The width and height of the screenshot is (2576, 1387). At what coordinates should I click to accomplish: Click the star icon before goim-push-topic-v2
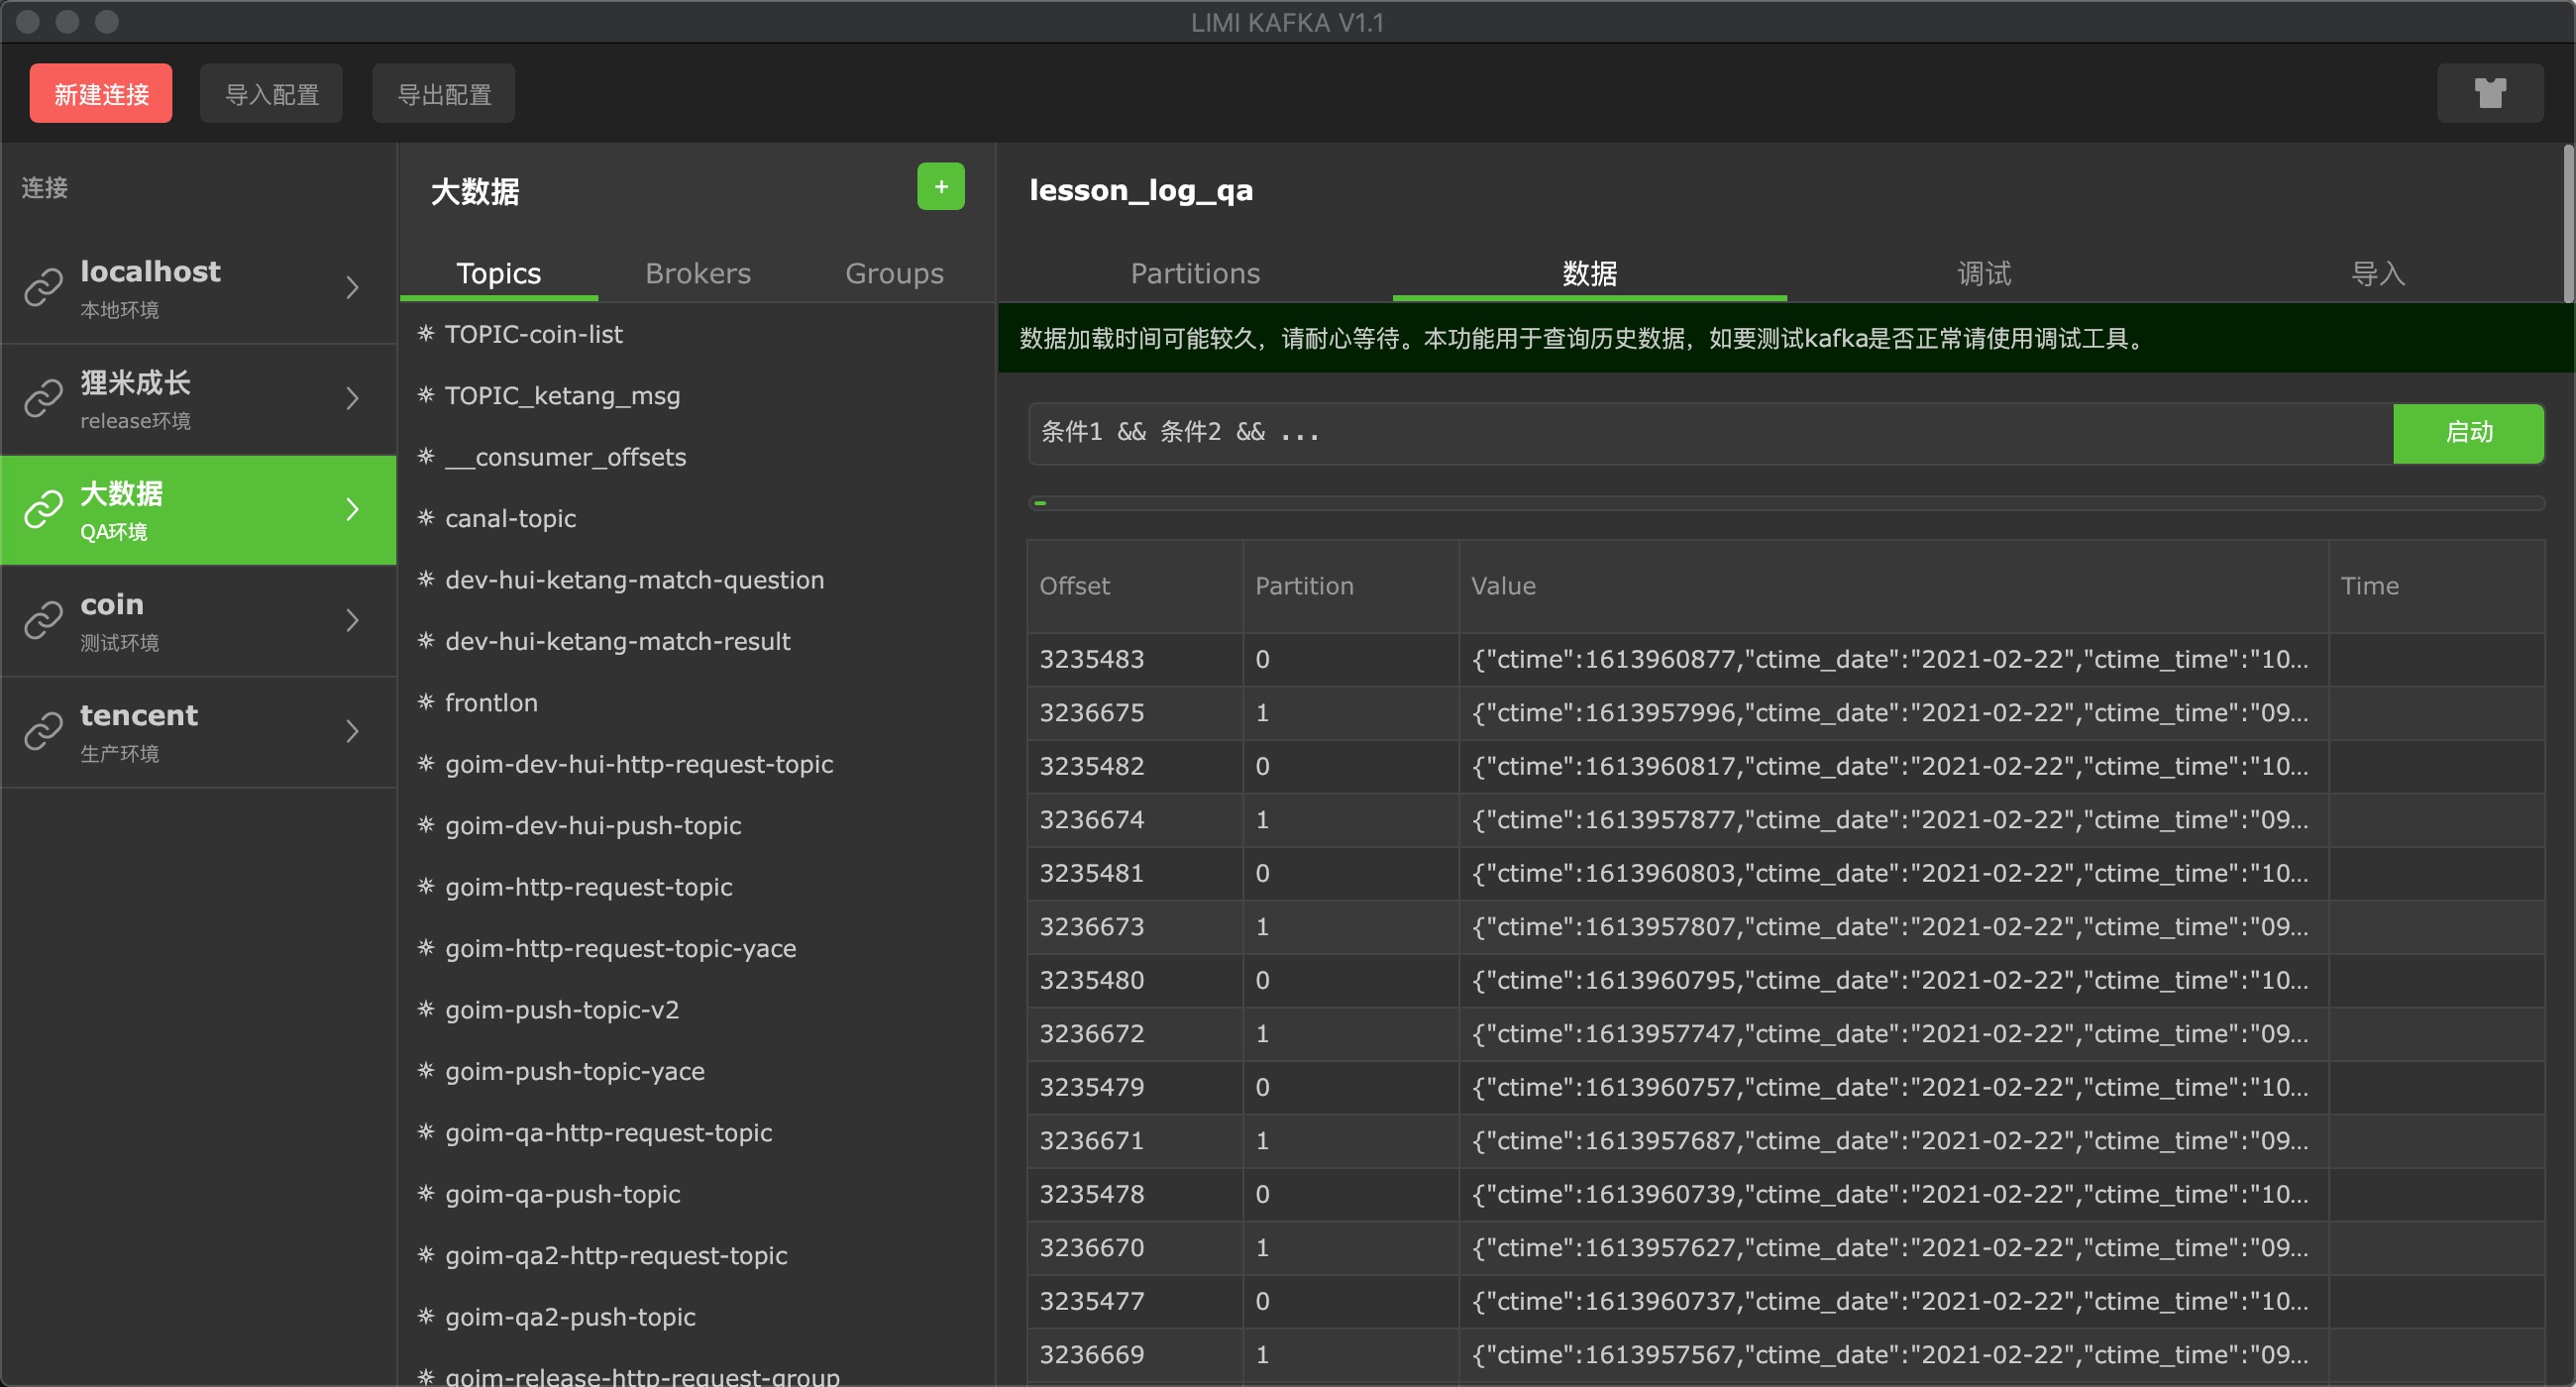click(426, 1009)
